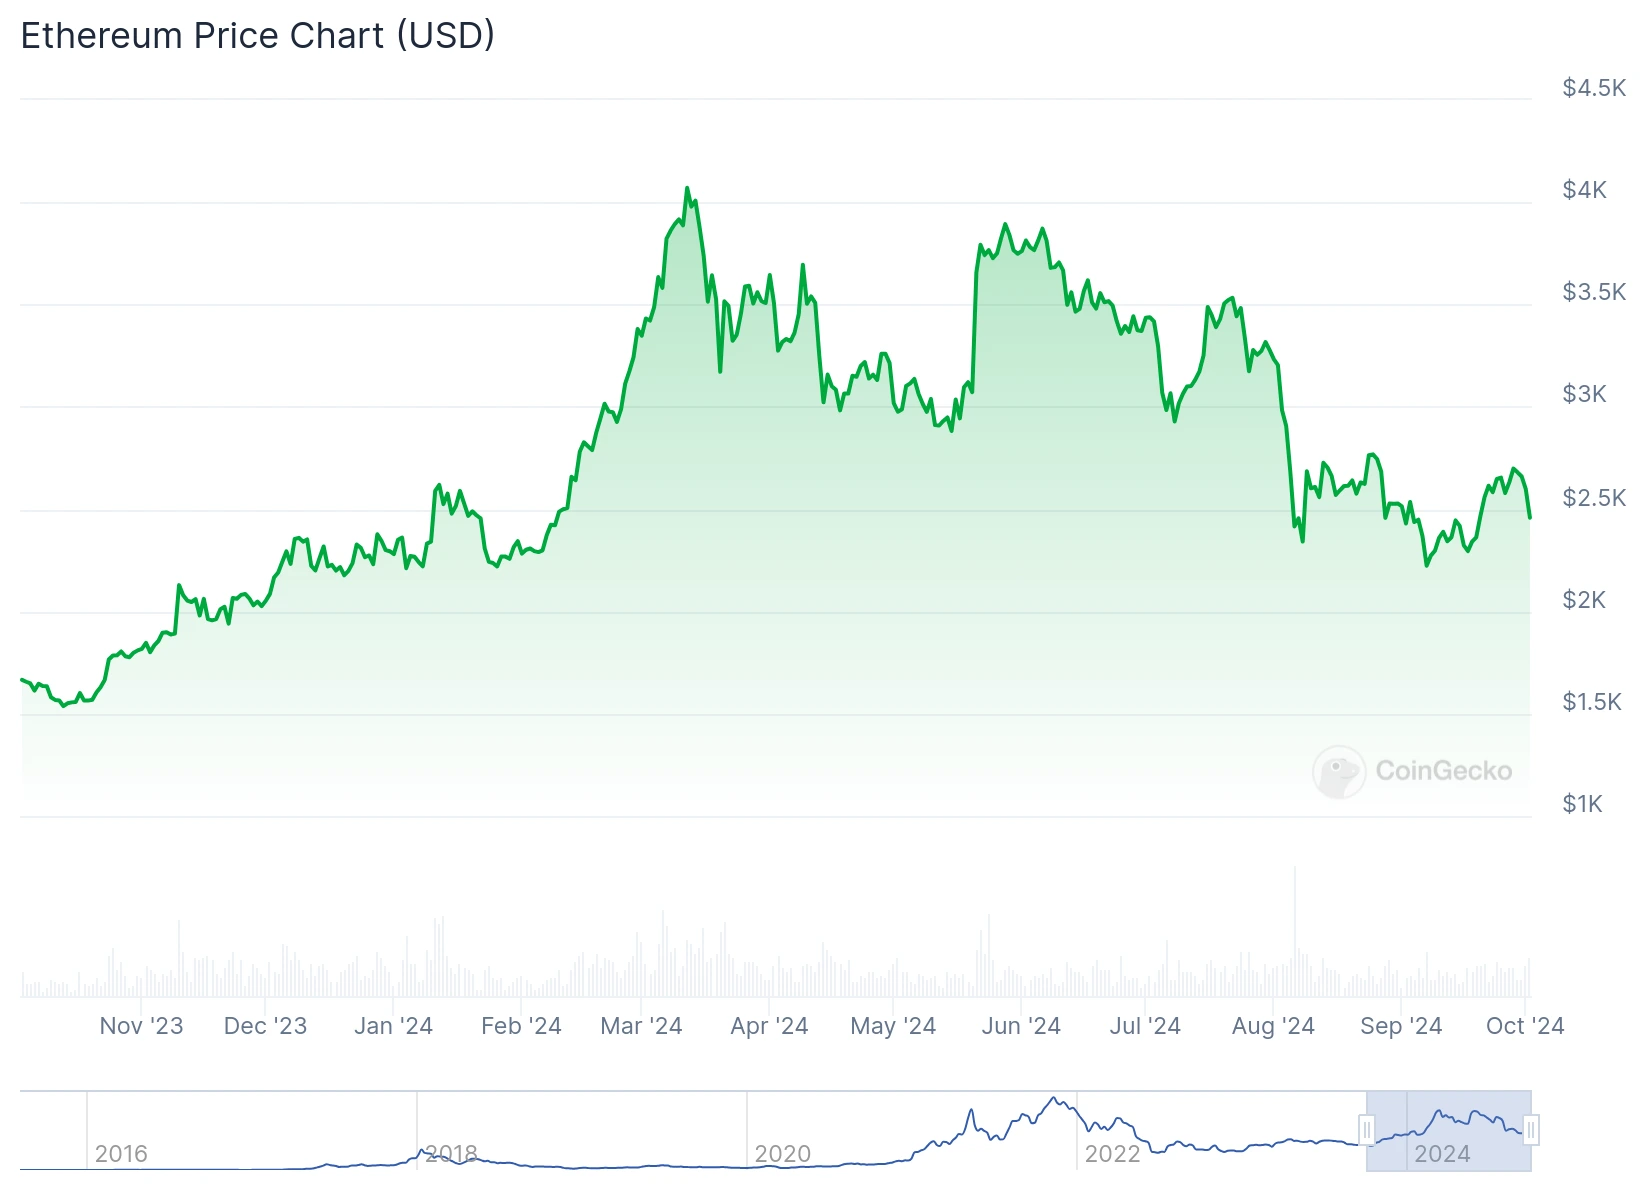
Task: Click the 2016 label in the navigator
Action: (121, 1154)
